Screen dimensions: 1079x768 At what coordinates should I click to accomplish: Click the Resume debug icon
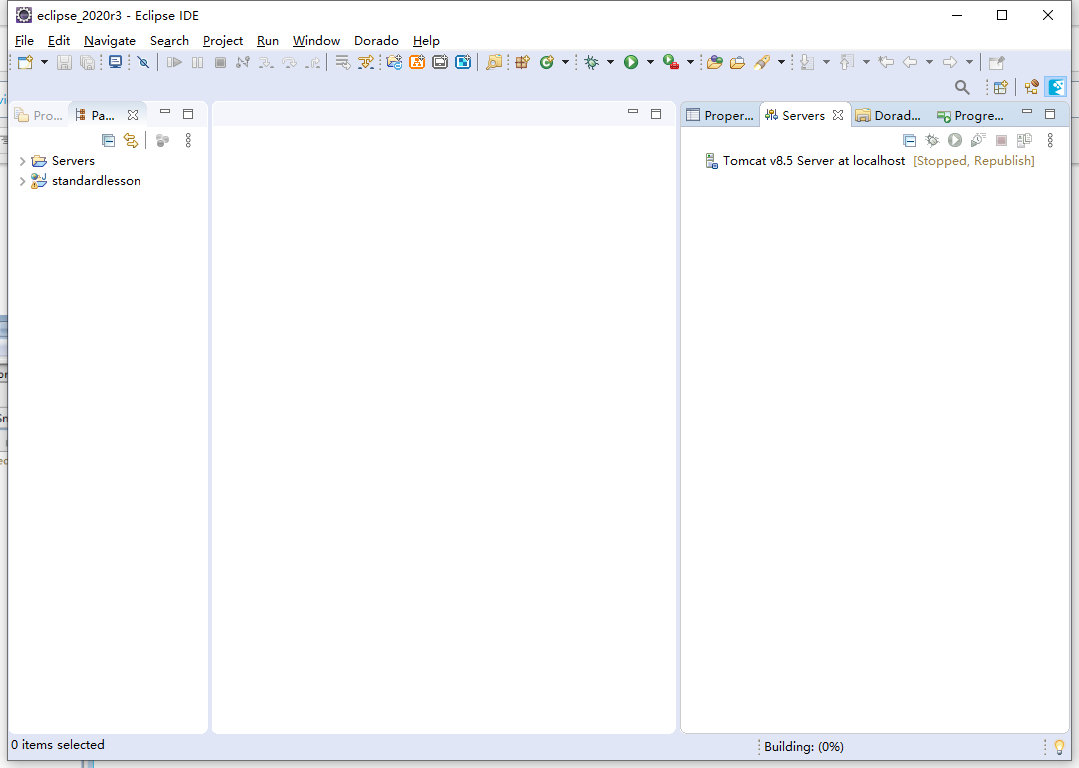(x=174, y=63)
